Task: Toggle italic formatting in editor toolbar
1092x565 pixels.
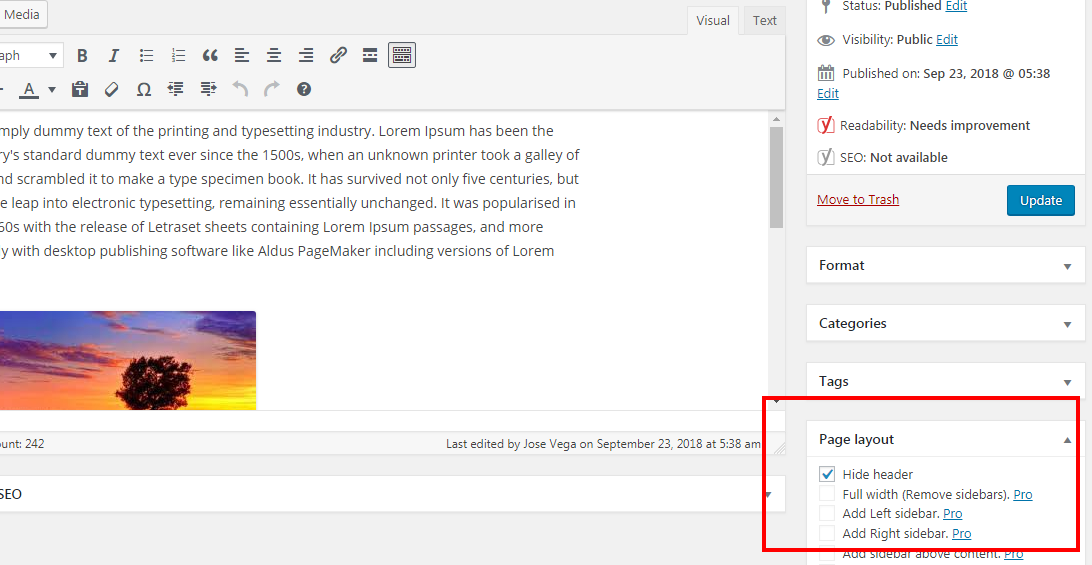Action: coord(114,56)
